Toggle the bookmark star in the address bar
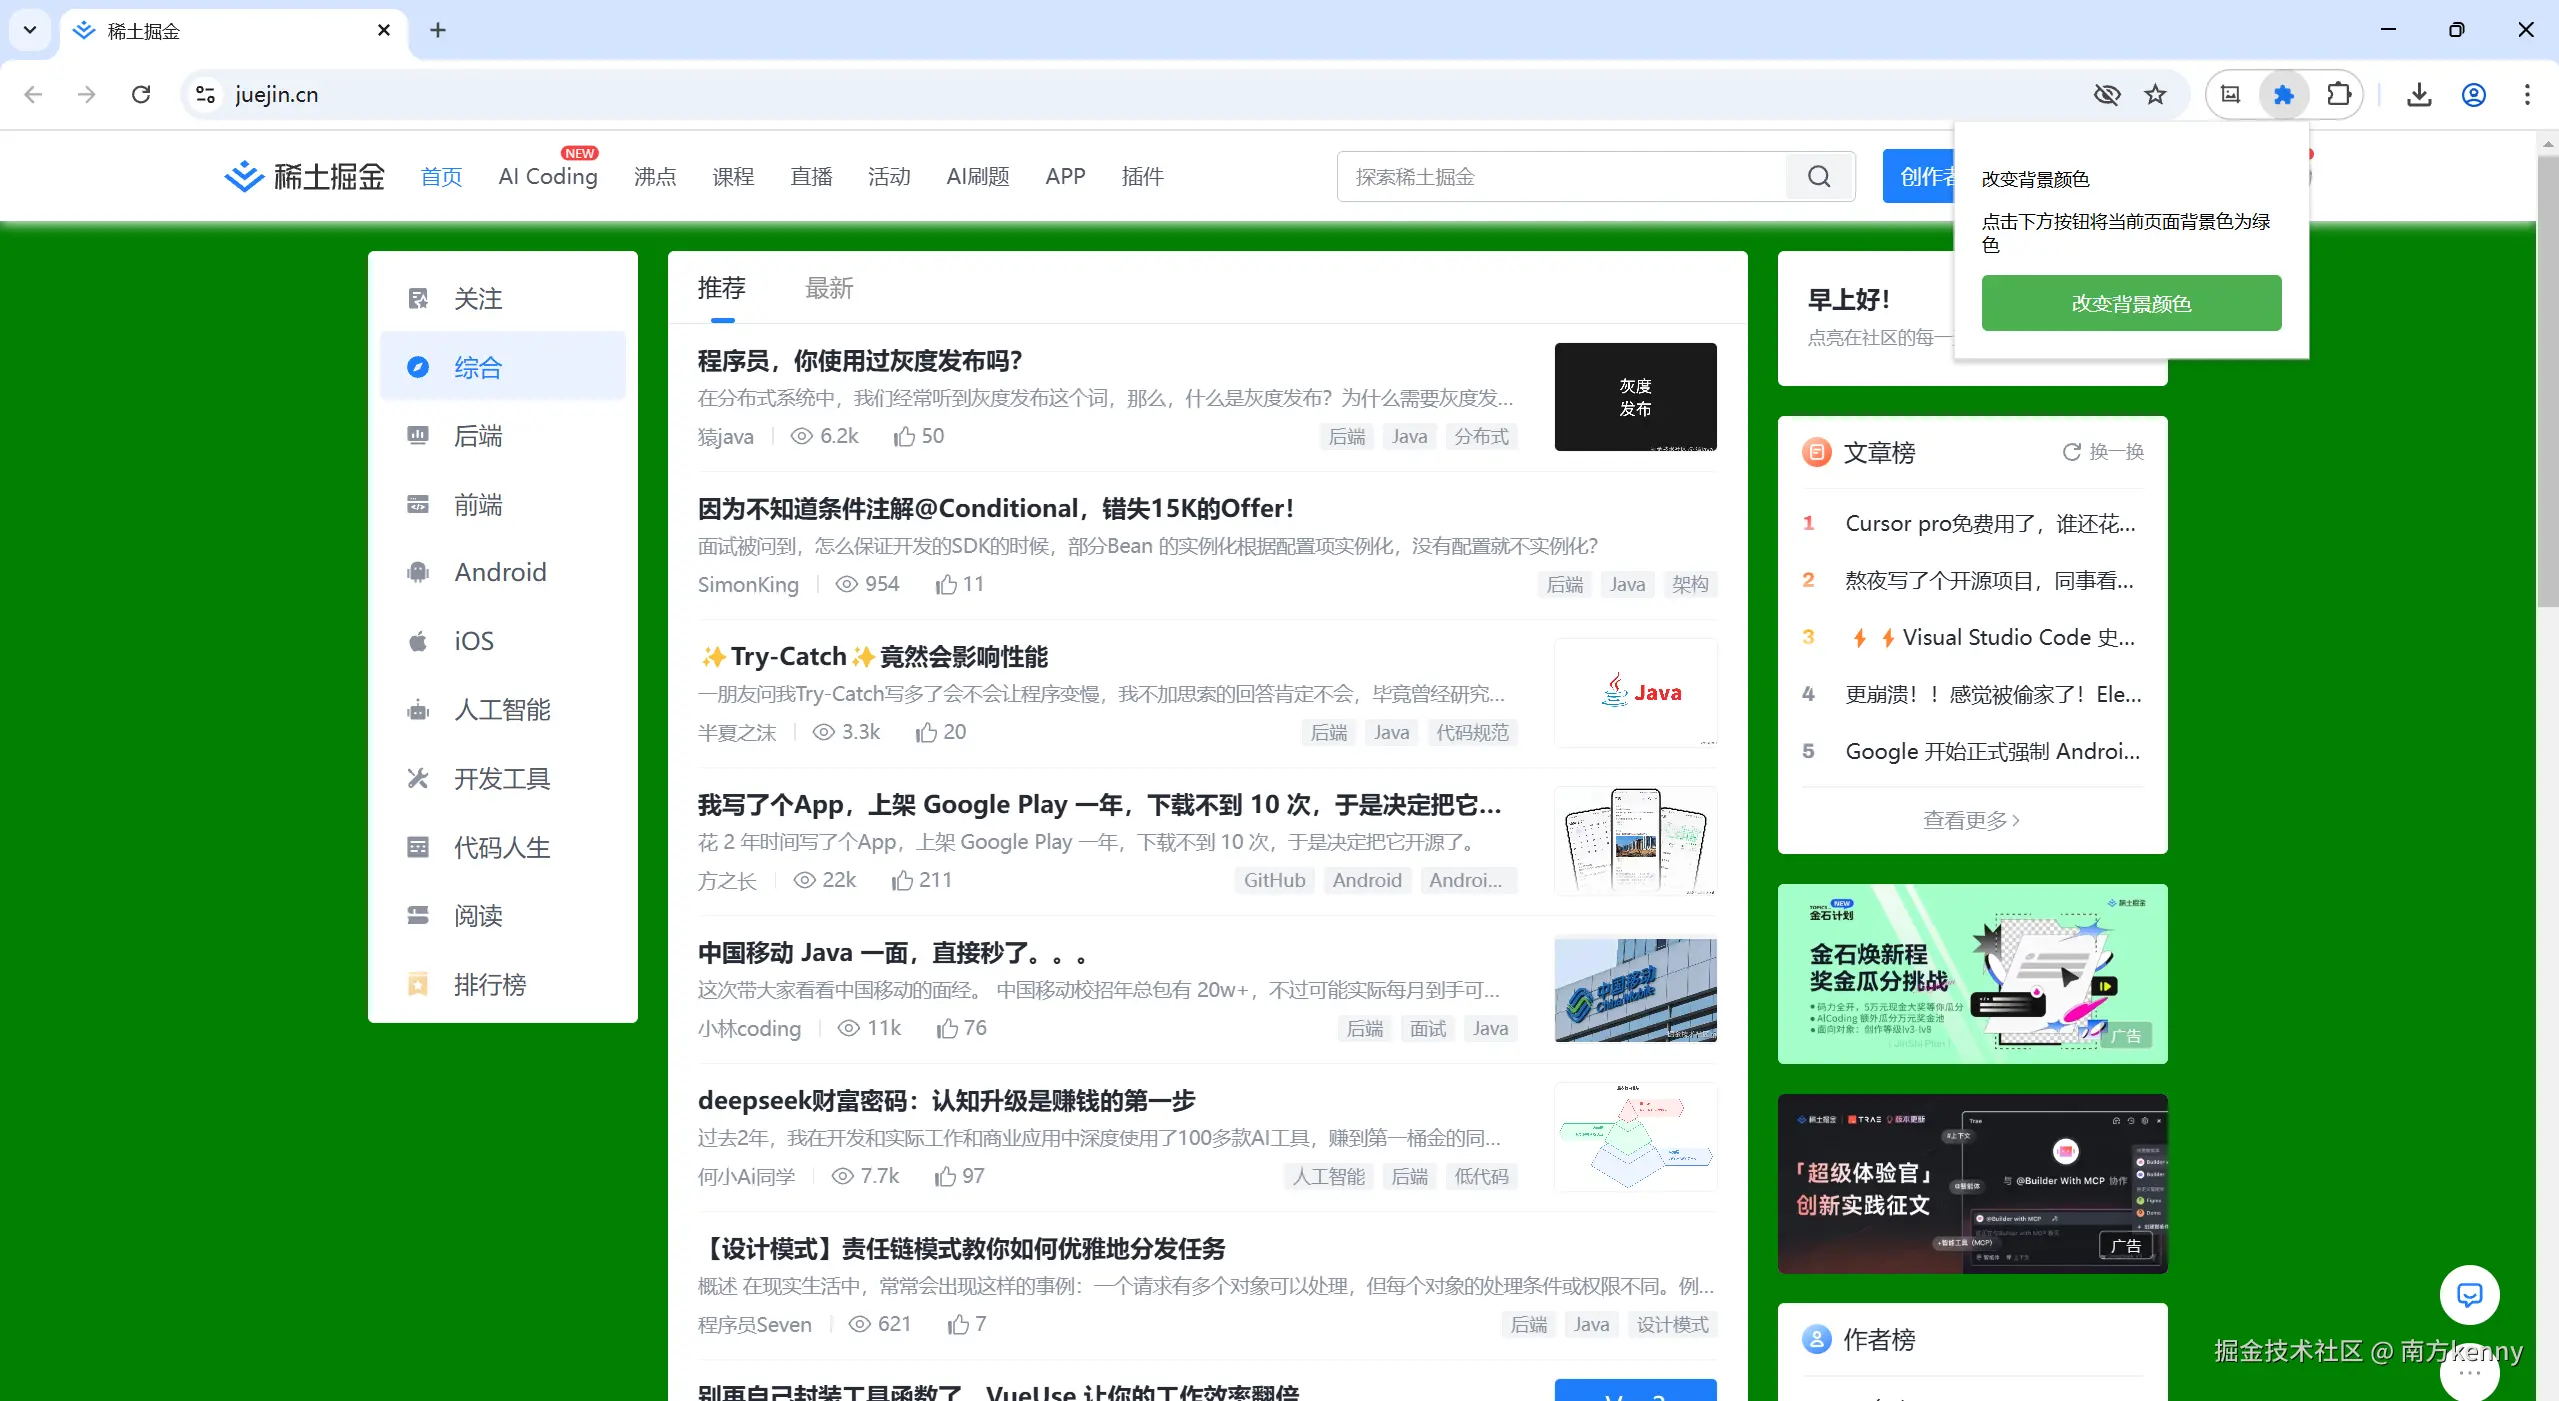Screen dimensions: 2559x1401 (2156, 94)
